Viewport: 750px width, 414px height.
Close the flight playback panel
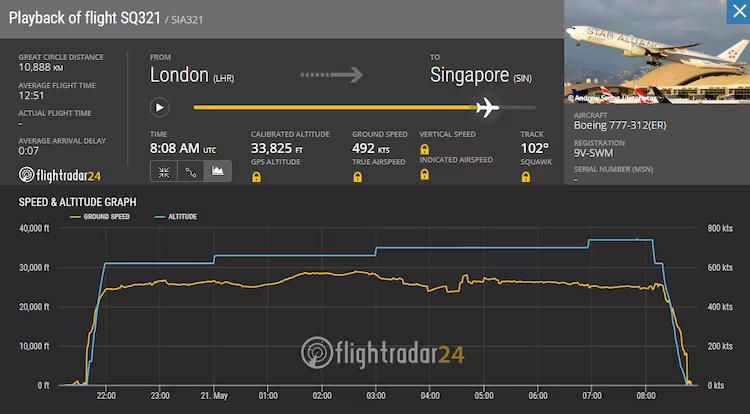click(737, 11)
